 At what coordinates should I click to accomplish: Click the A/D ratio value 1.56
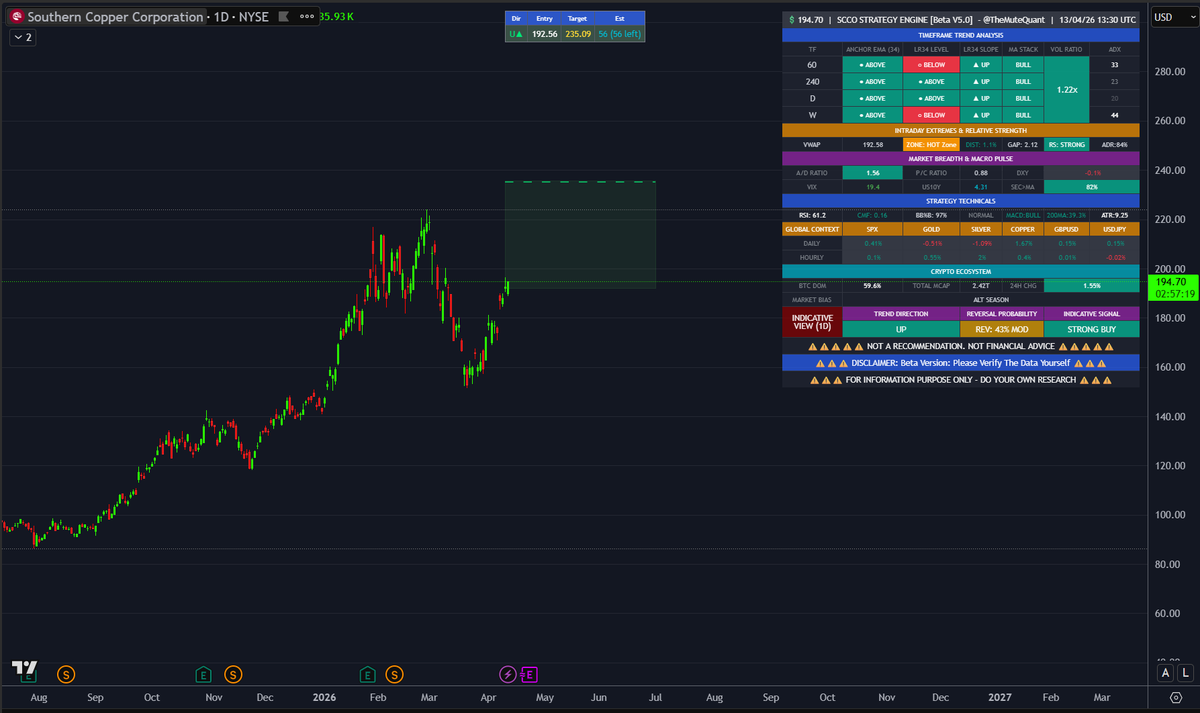tap(872, 173)
